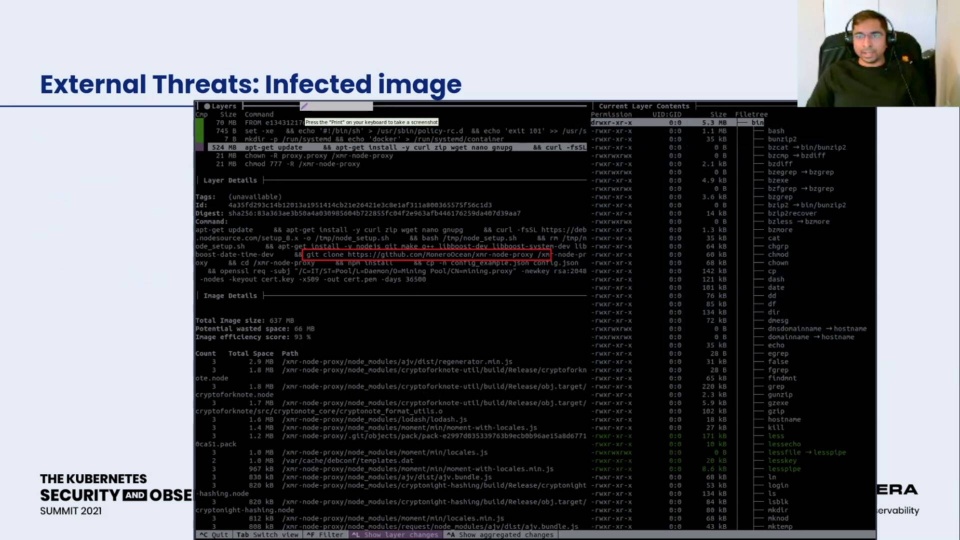Click the Layers pane title
Image resolution: width=960 pixels, height=540 pixels.
point(223,106)
